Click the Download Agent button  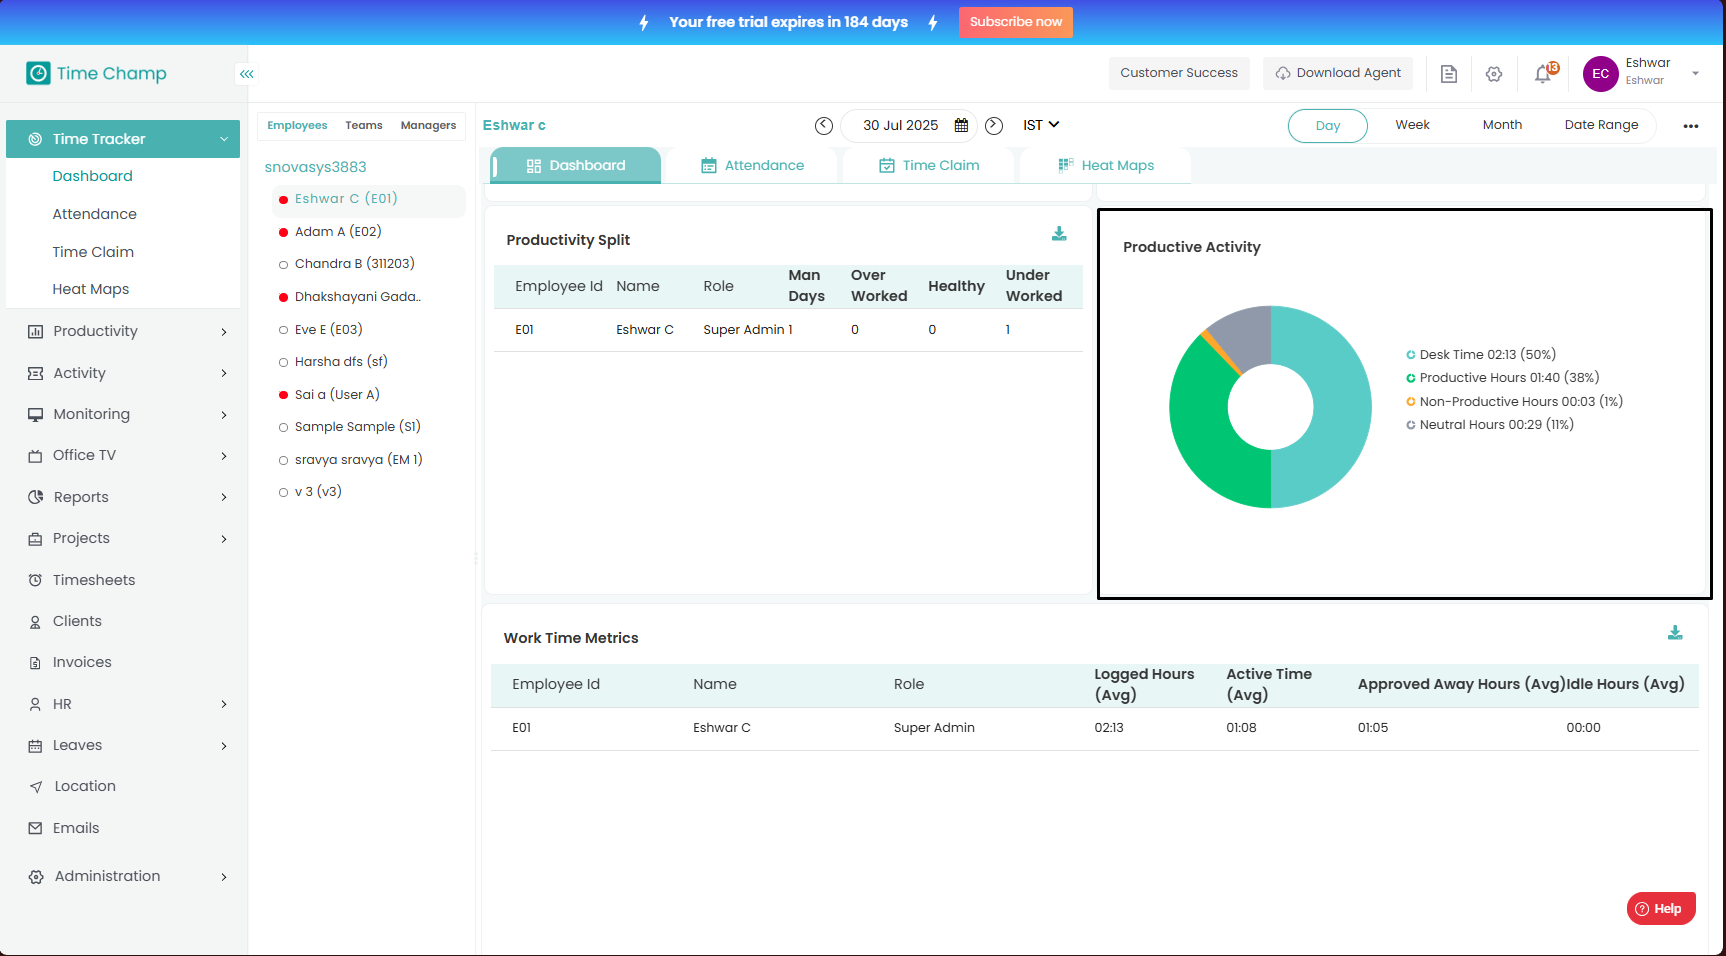(1337, 73)
